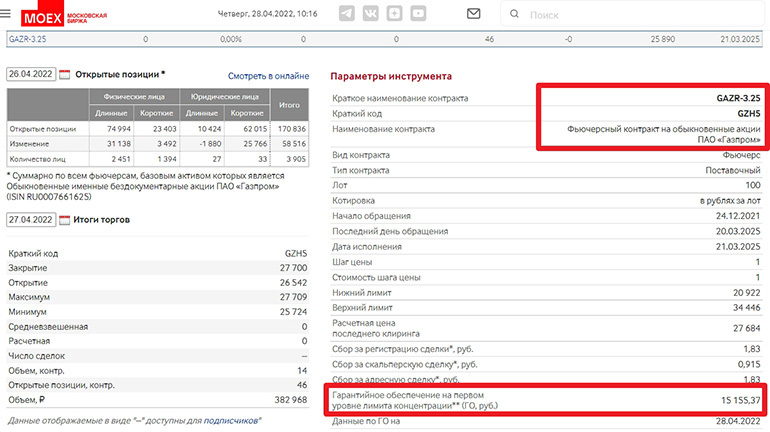Follow the подписчиков link
770x432 pixels.
tap(231, 421)
